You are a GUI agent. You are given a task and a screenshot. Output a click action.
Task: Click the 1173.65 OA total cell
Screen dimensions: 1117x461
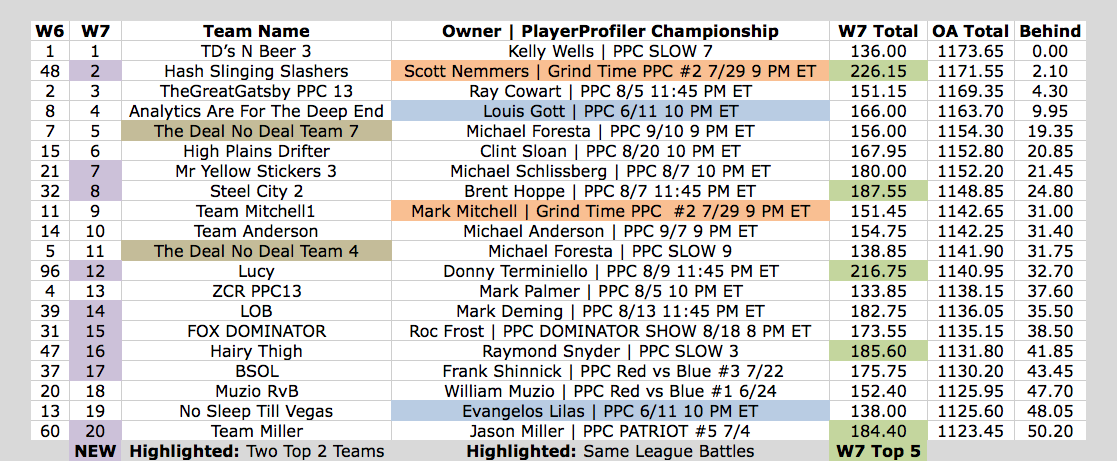click(x=971, y=51)
